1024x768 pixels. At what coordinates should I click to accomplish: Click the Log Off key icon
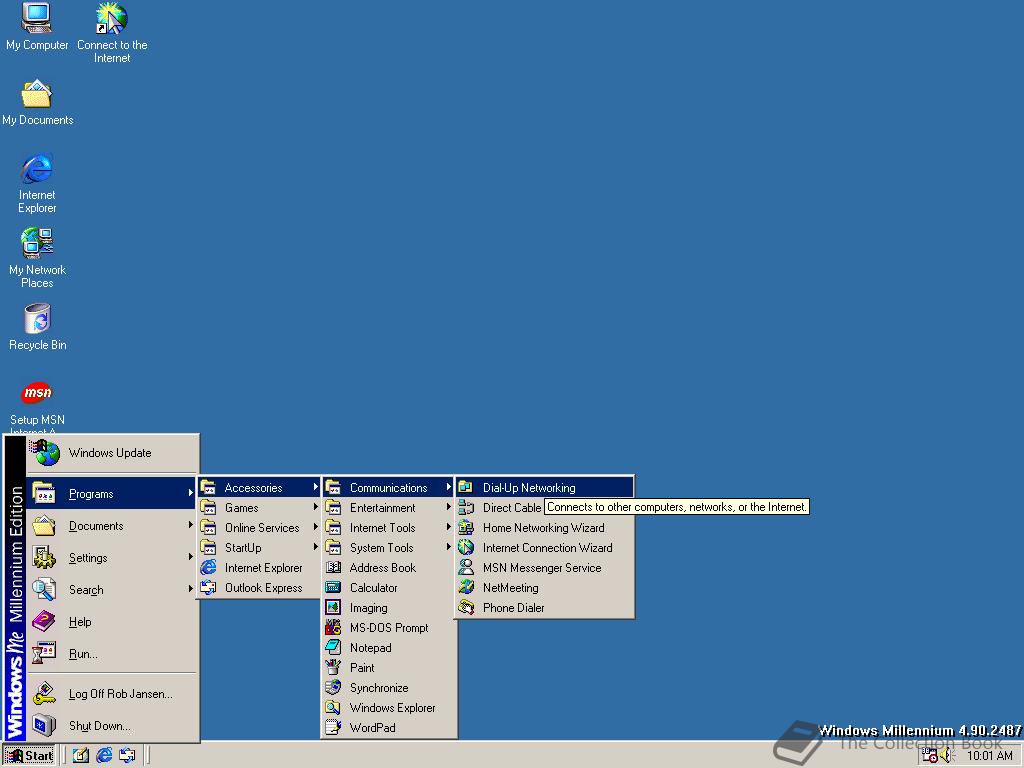pyautogui.click(x=44, y=694)
